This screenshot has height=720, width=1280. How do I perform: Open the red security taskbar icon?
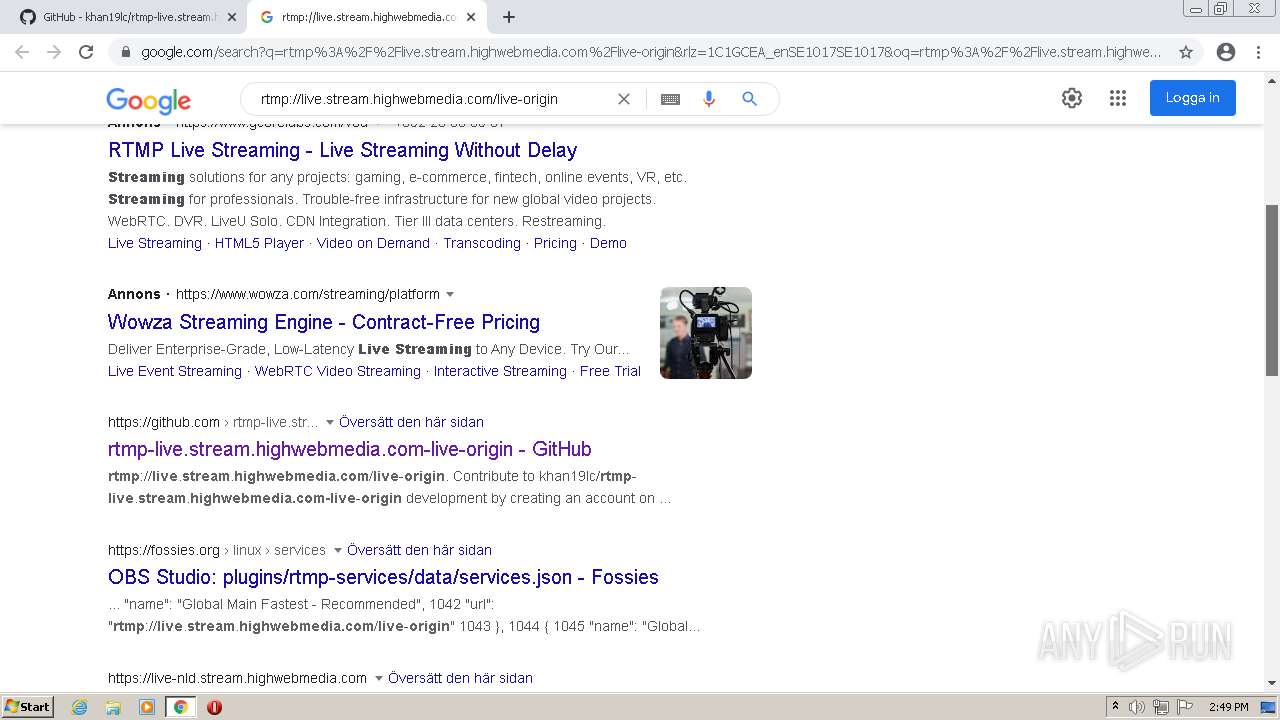[x=214, y=707]
